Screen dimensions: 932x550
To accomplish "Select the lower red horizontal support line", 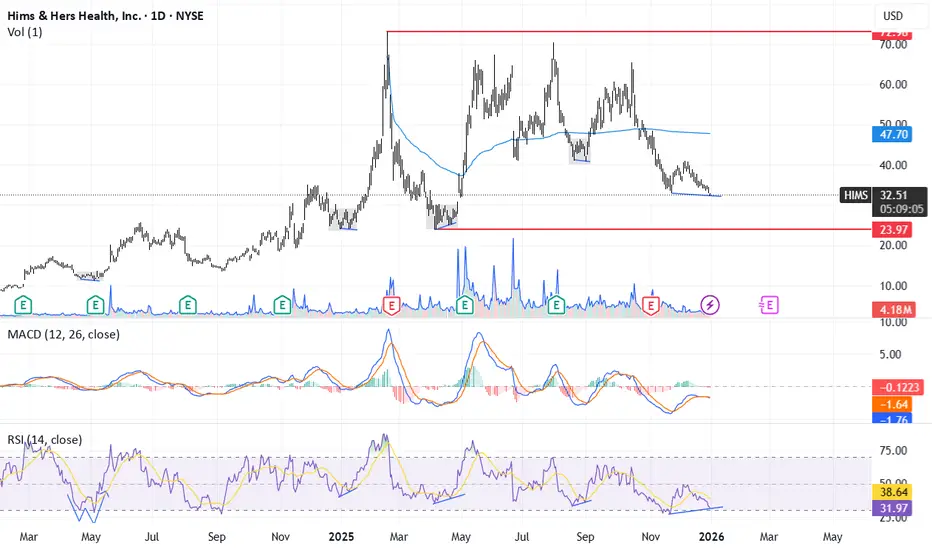I will tap(653, 230).
